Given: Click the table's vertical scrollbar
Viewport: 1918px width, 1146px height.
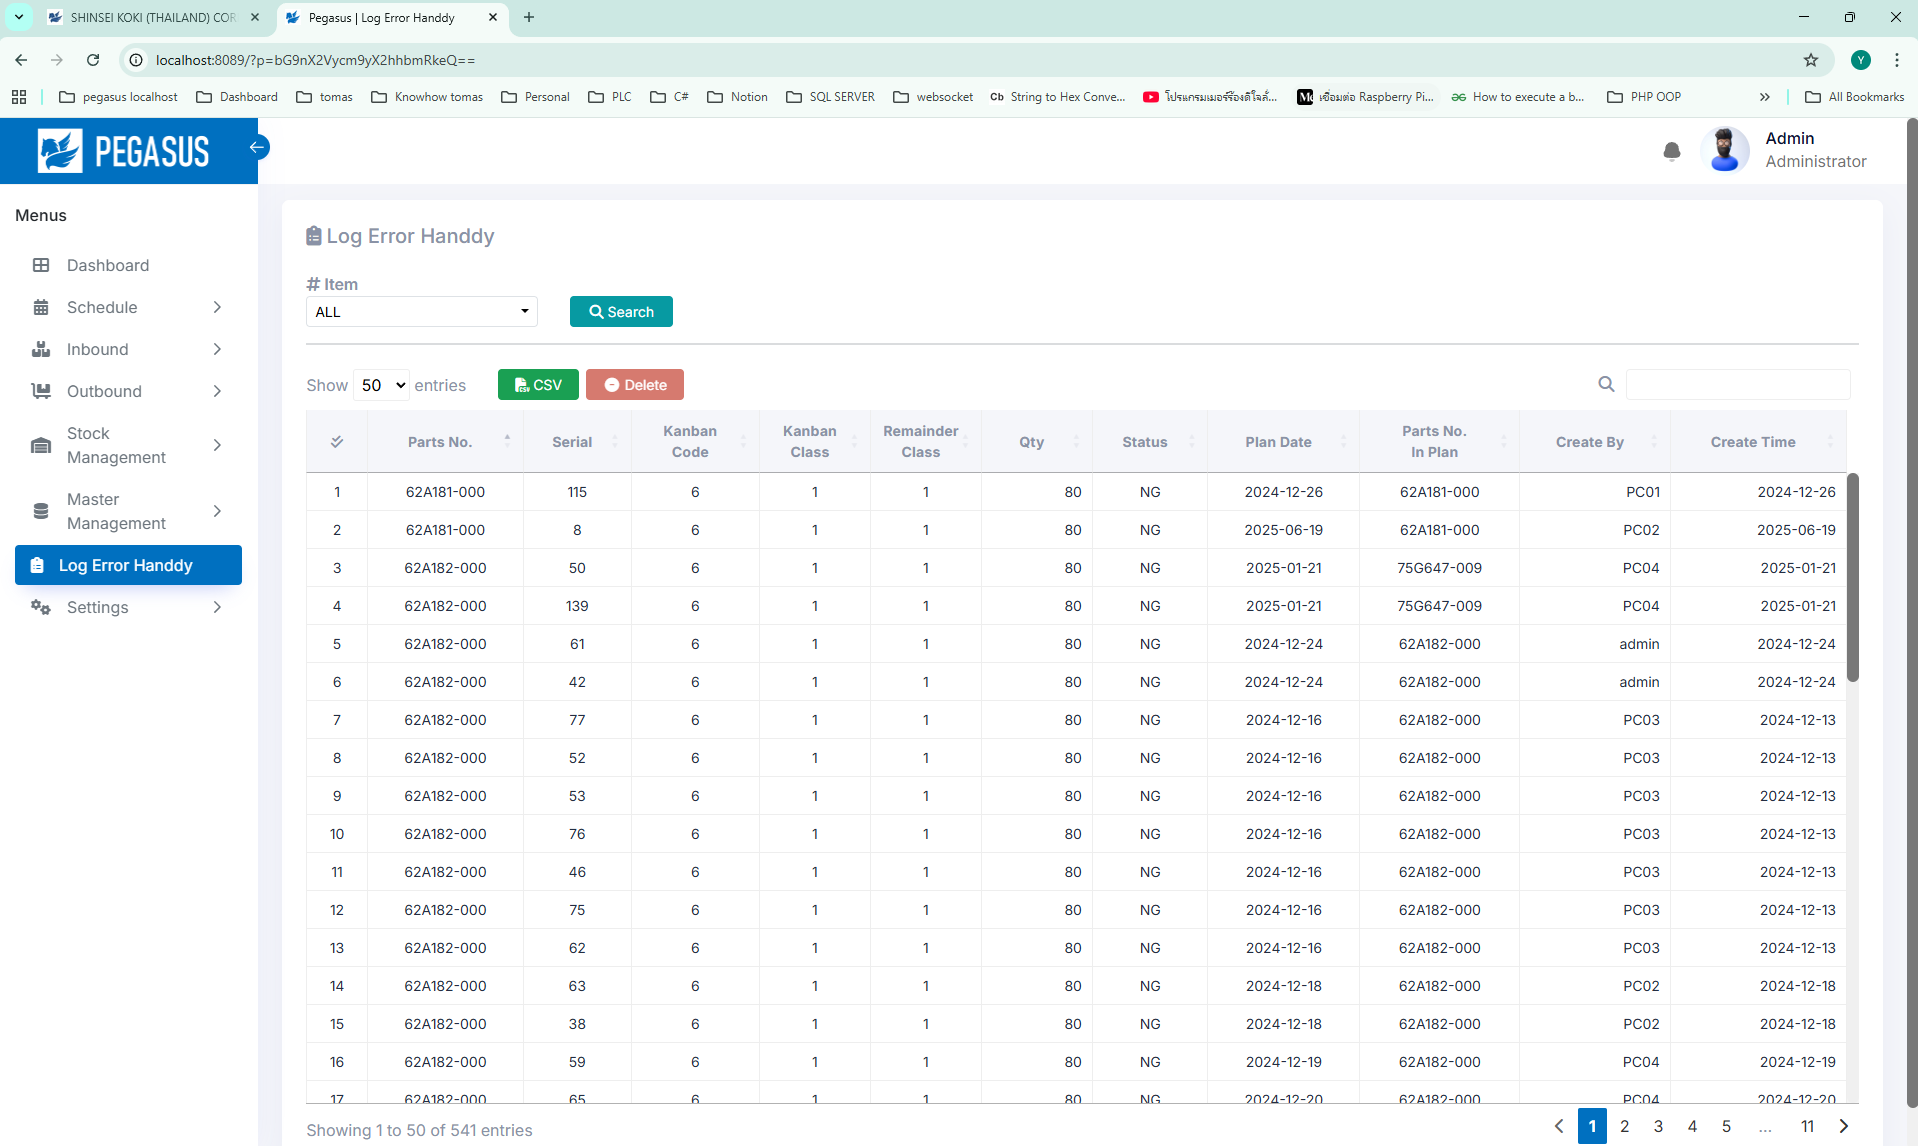Looking at the screenshot, I should (x=1852, y=578).
